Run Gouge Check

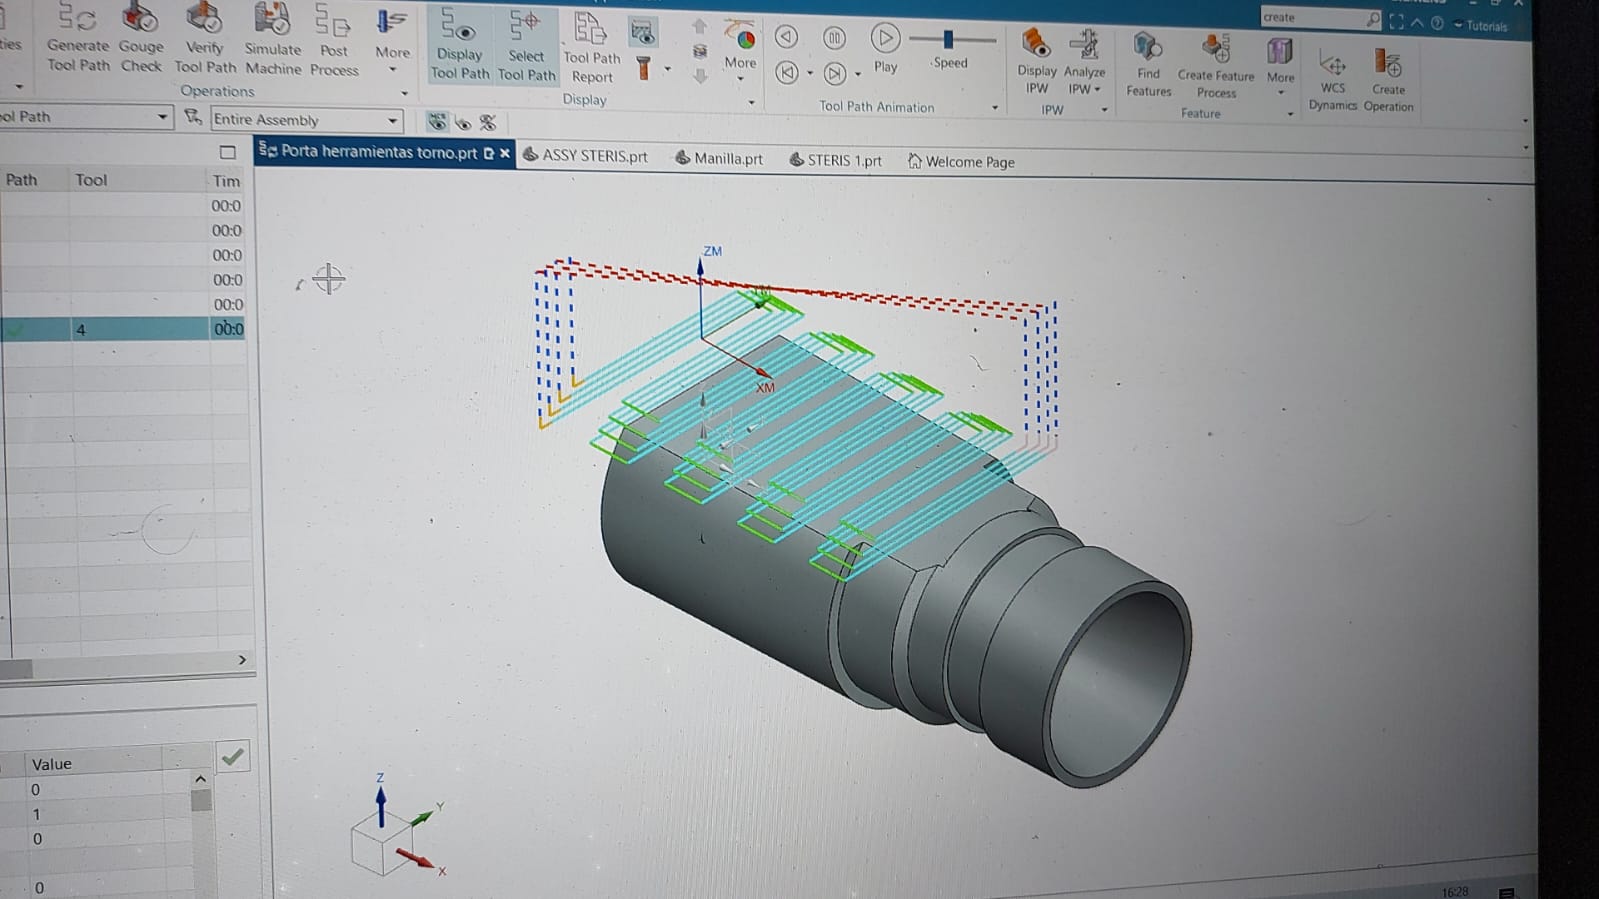tap(141, 38)
